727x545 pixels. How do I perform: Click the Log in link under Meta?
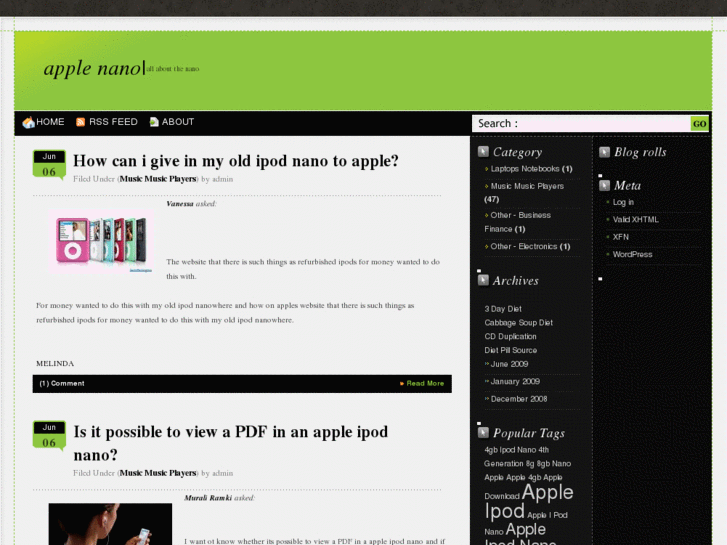pos(623,202)
